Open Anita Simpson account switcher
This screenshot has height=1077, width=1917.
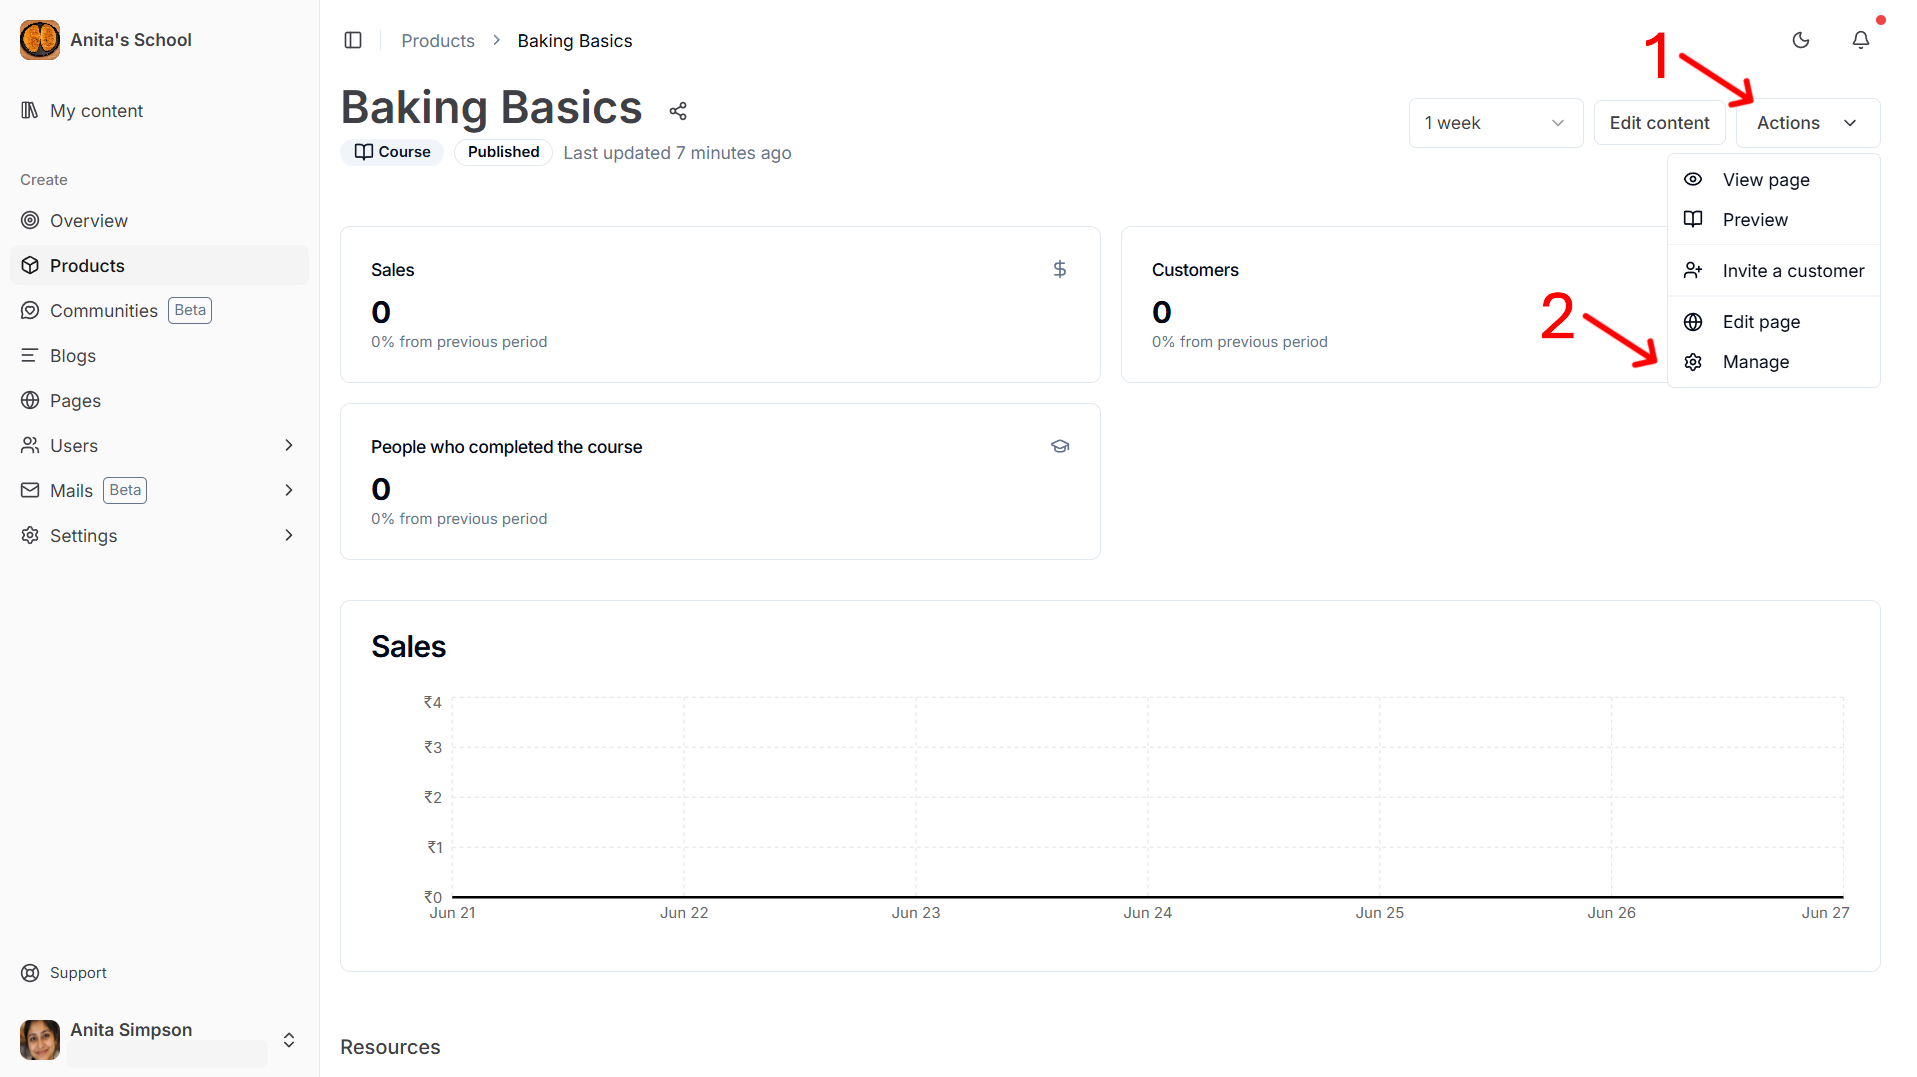click(160, 1040)
